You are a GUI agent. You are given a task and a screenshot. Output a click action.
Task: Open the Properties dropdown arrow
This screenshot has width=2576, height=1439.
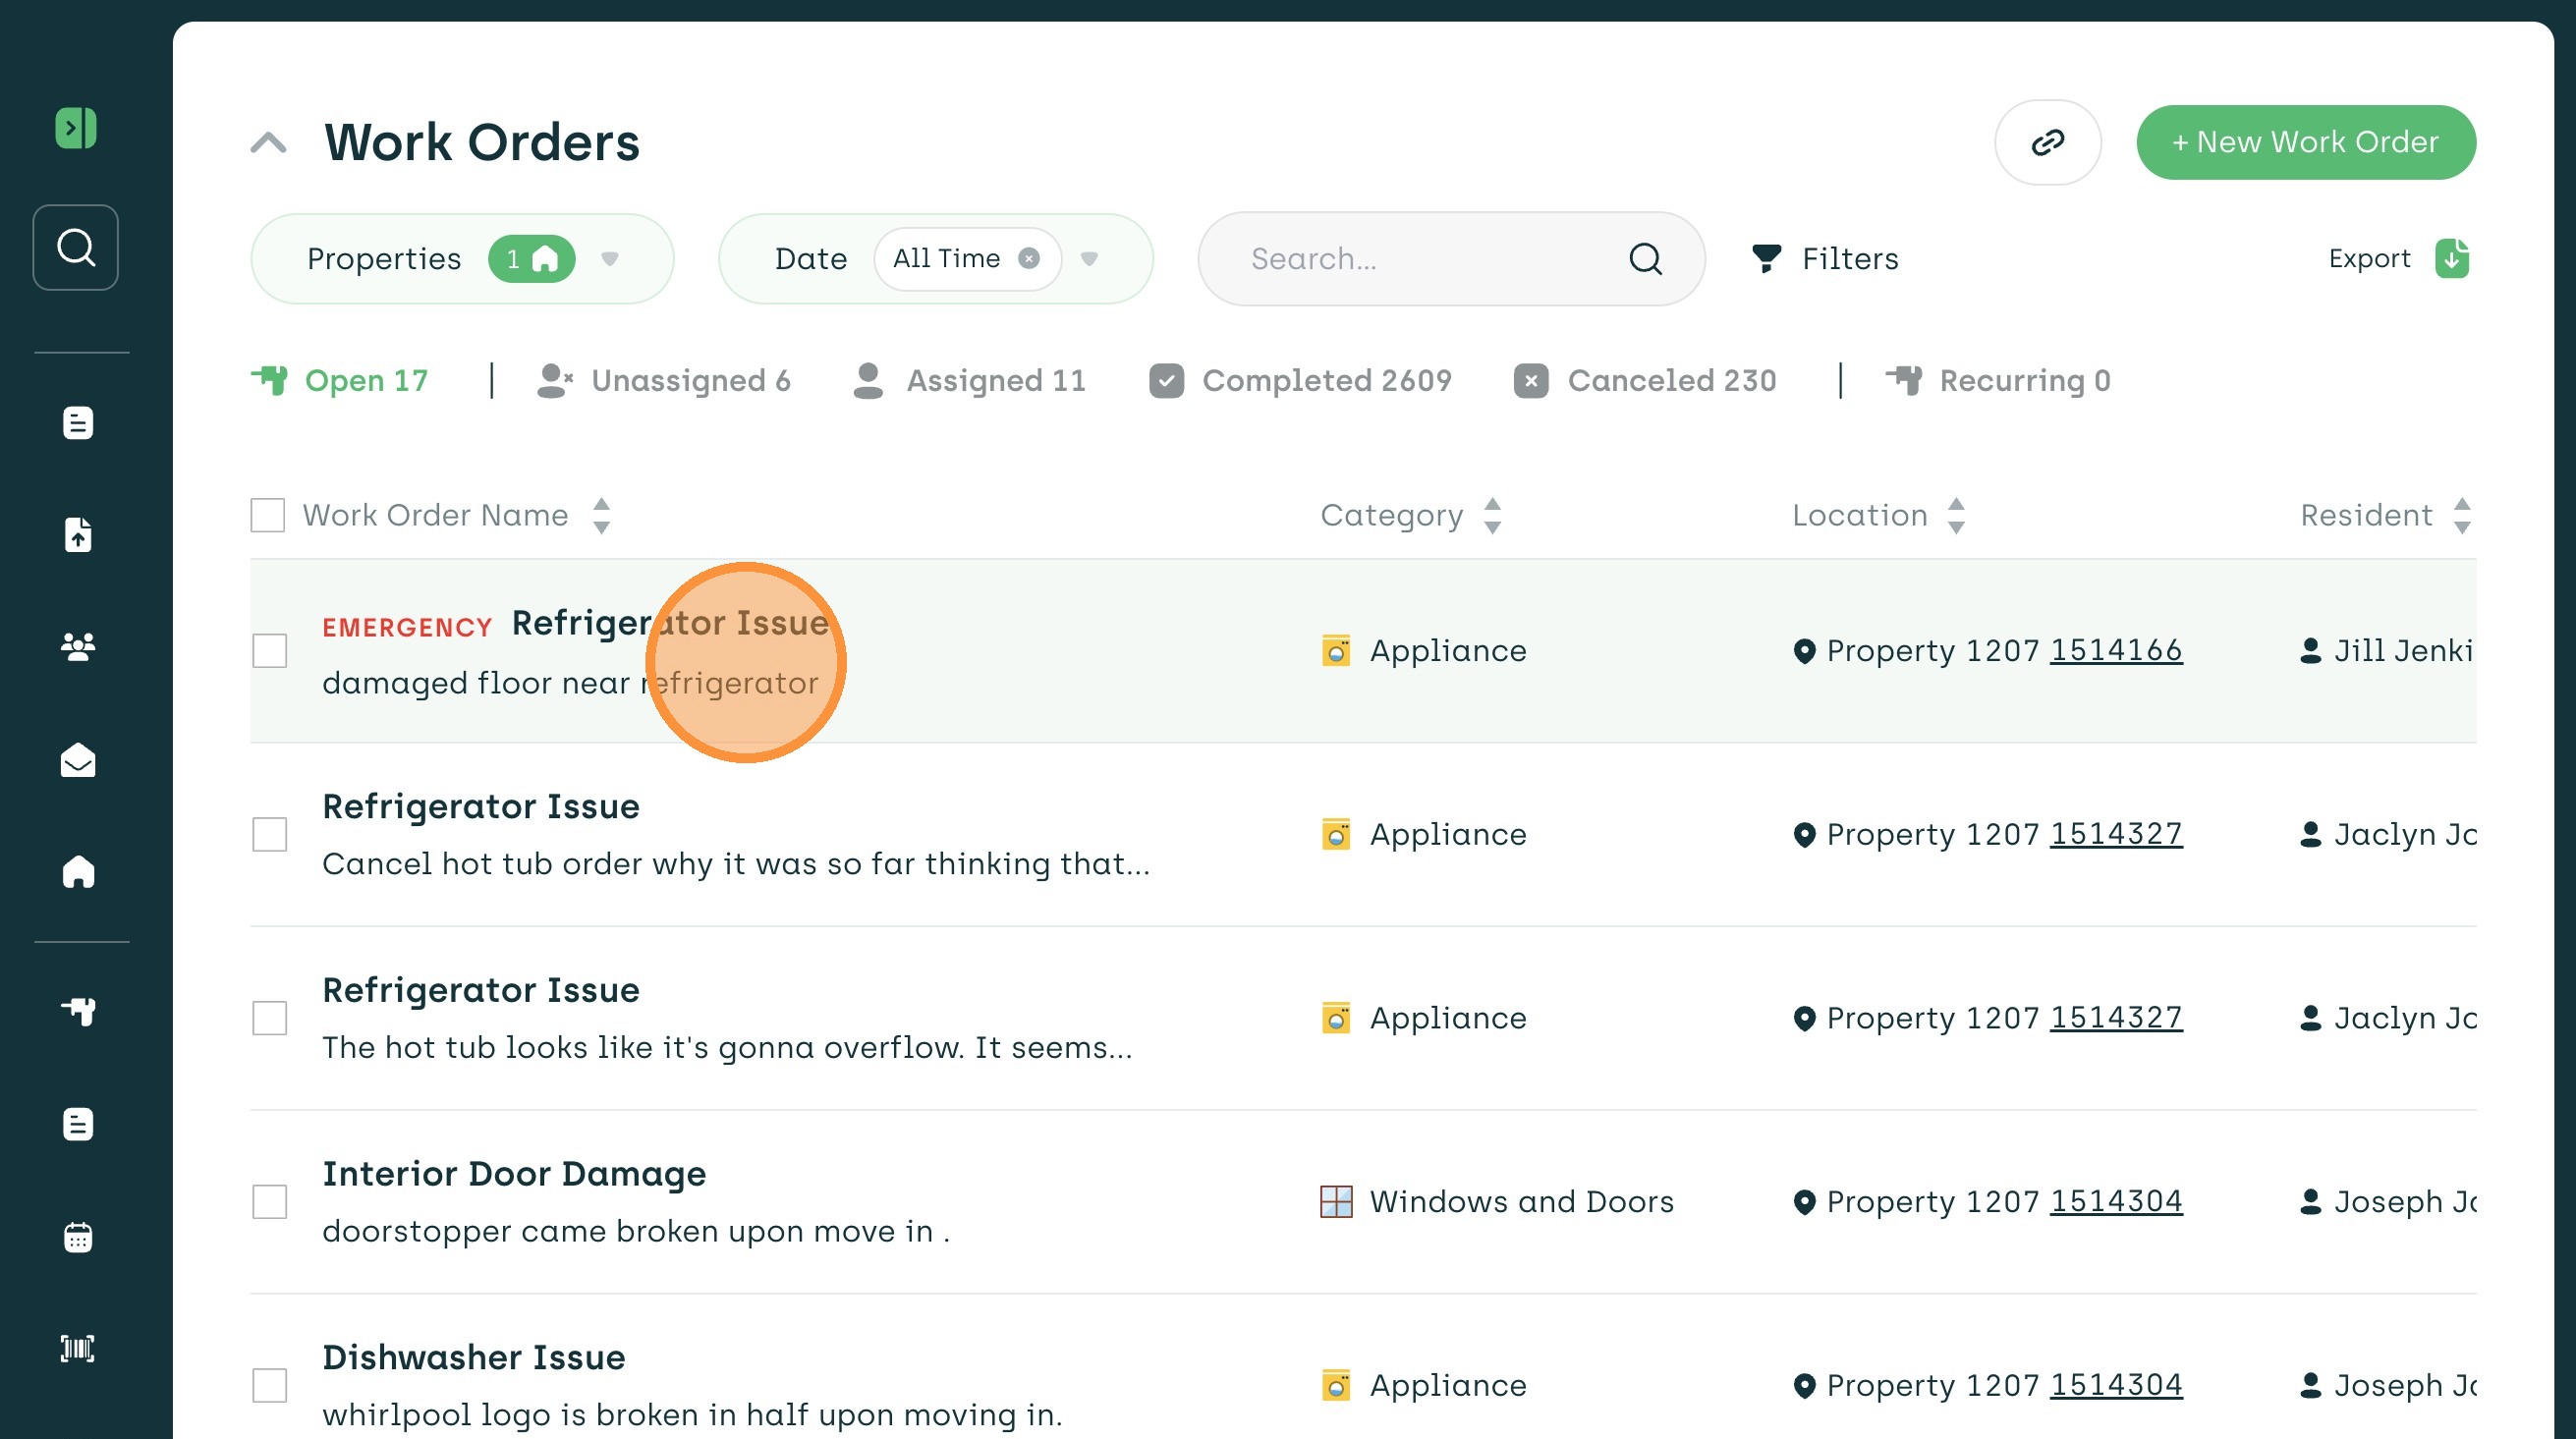609,259
